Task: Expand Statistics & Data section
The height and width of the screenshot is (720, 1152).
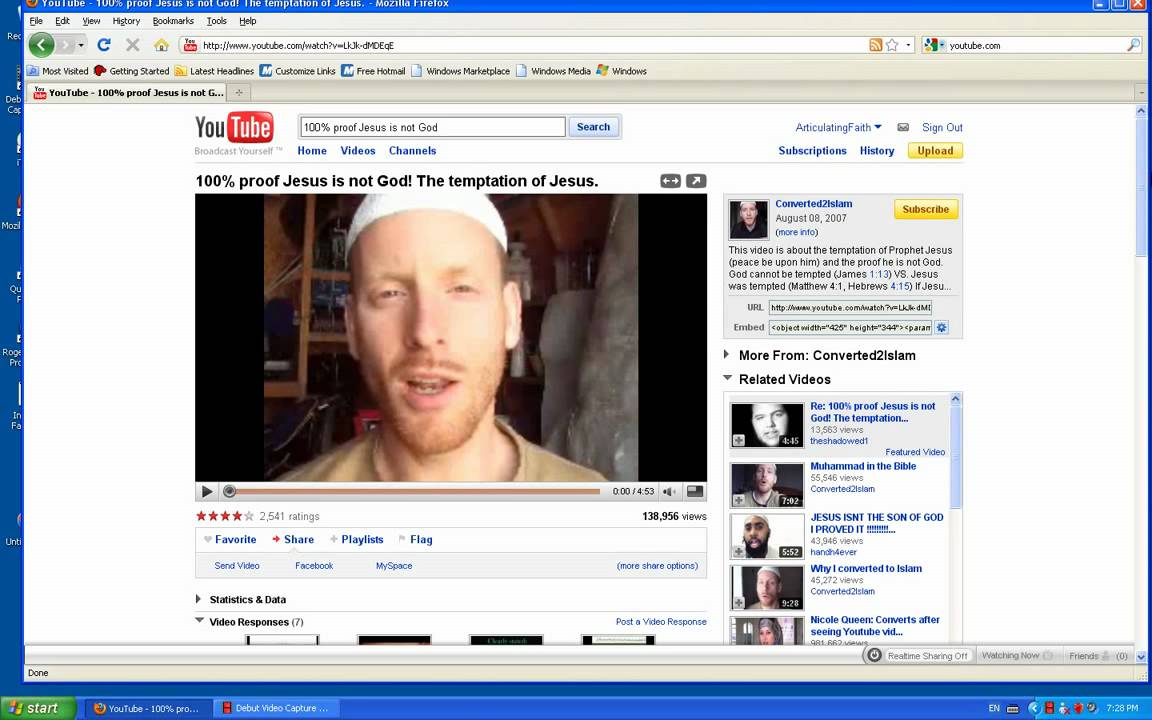Action: [x=198, y=599]
